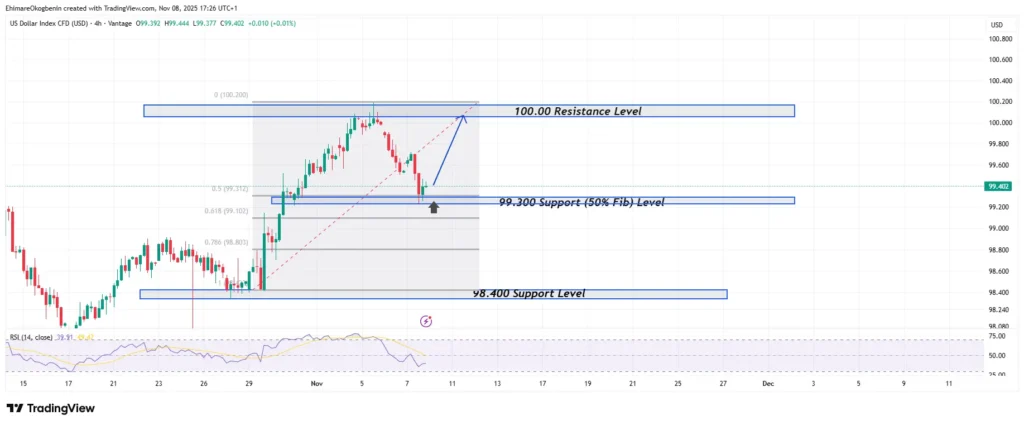
Task: Click the 27 date axis label
Action: click(723, 384)
